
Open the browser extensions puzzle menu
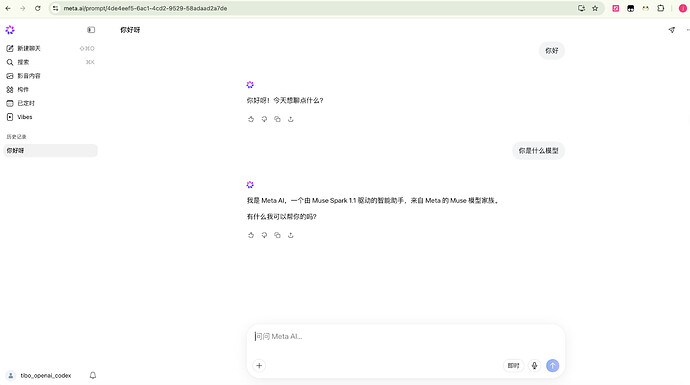click(x=661, y=8)
